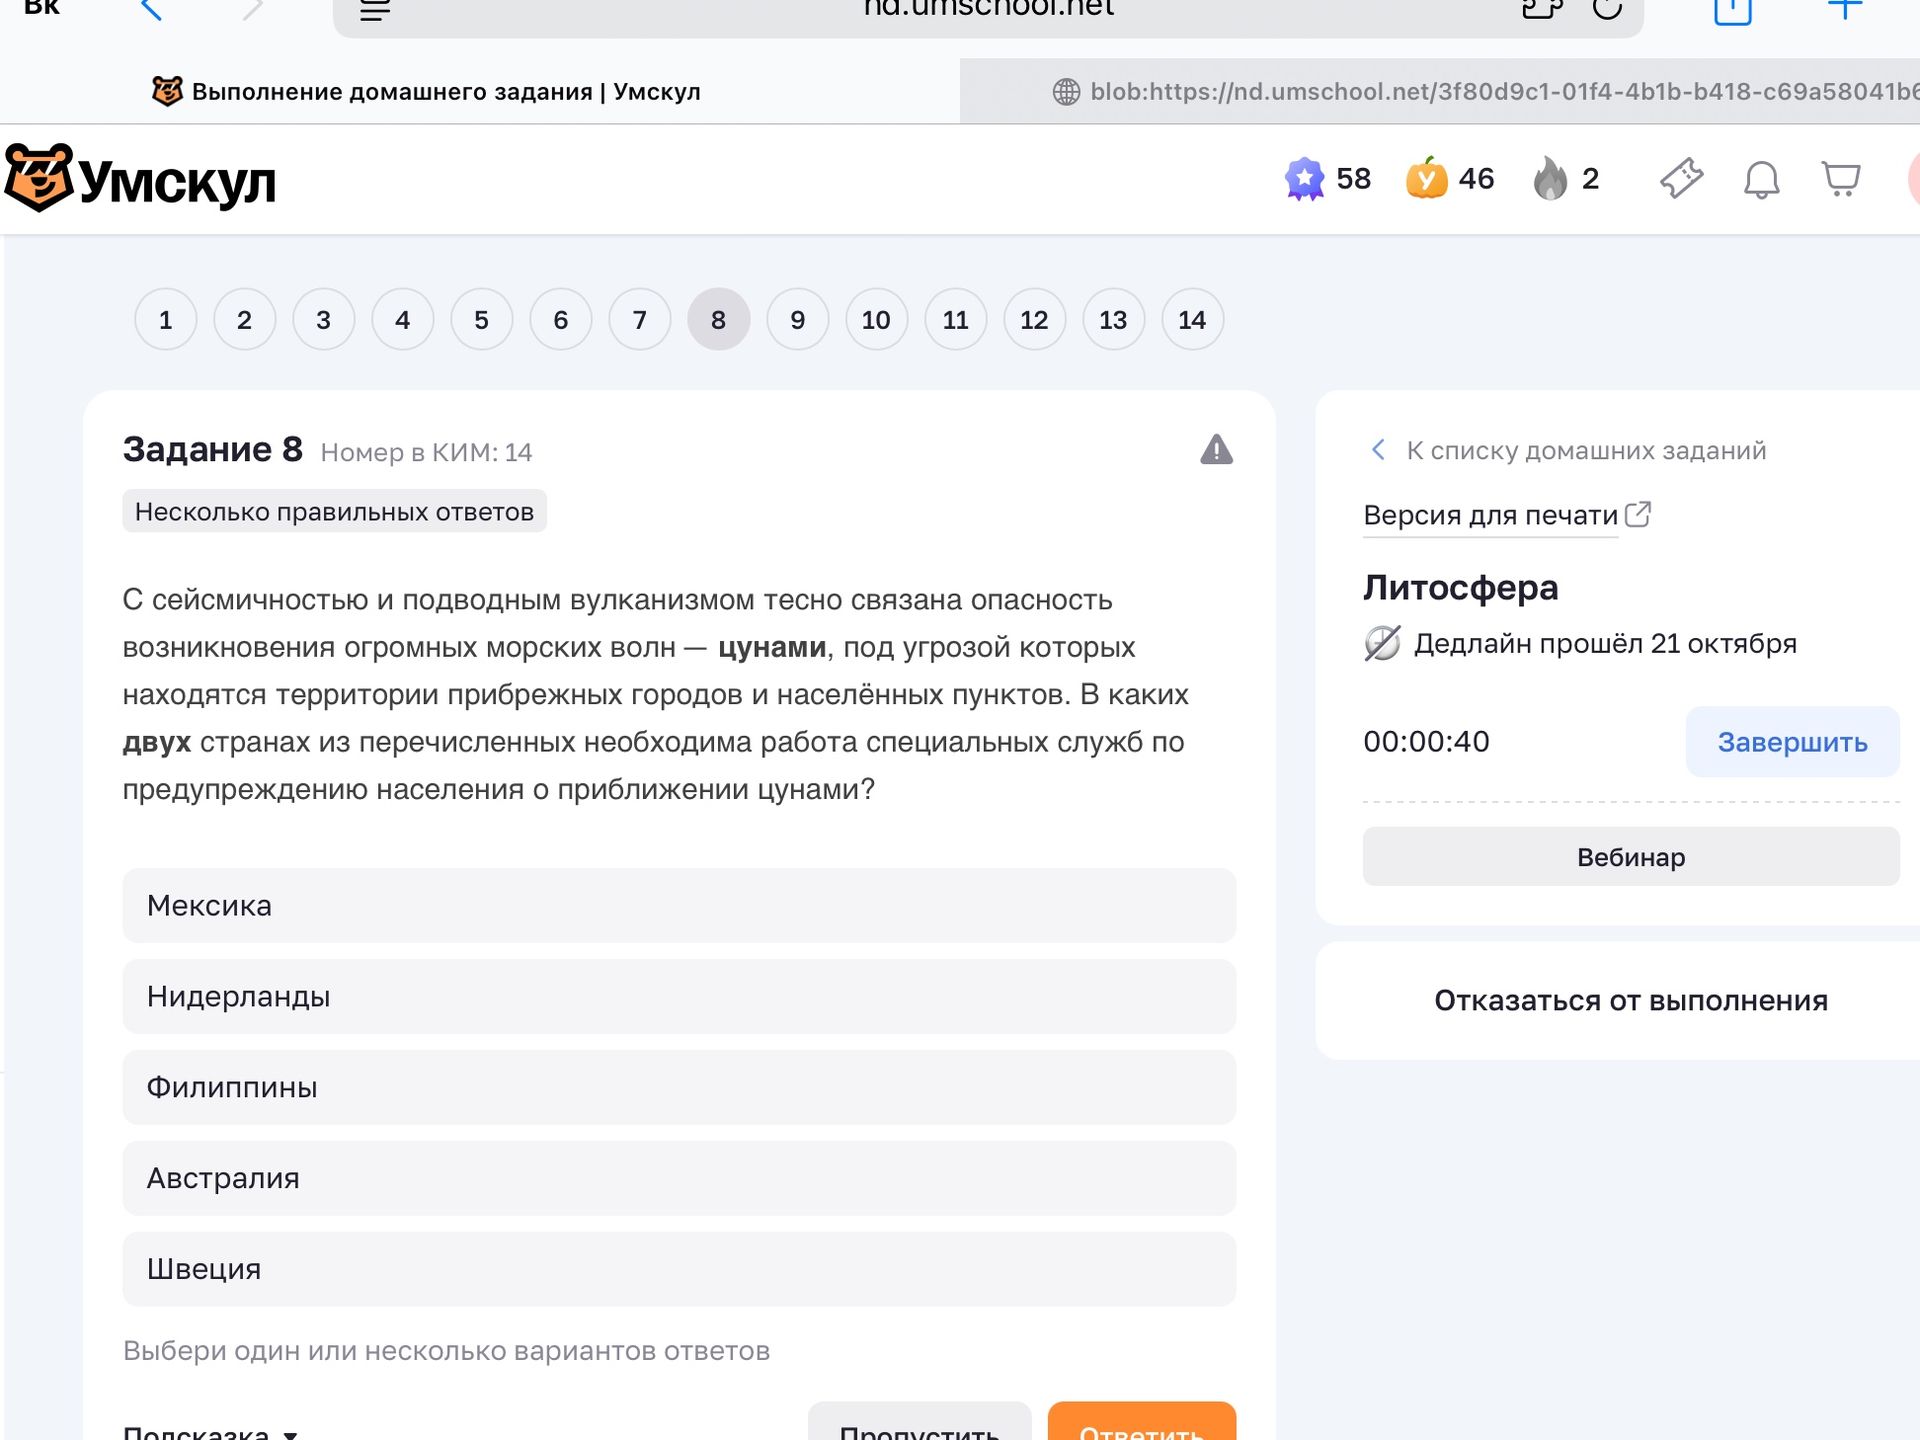Image resolution: width=1920 pixels, height=1440 pixels.
Task: Go to task number 3
Action: [x=323, y=320]
